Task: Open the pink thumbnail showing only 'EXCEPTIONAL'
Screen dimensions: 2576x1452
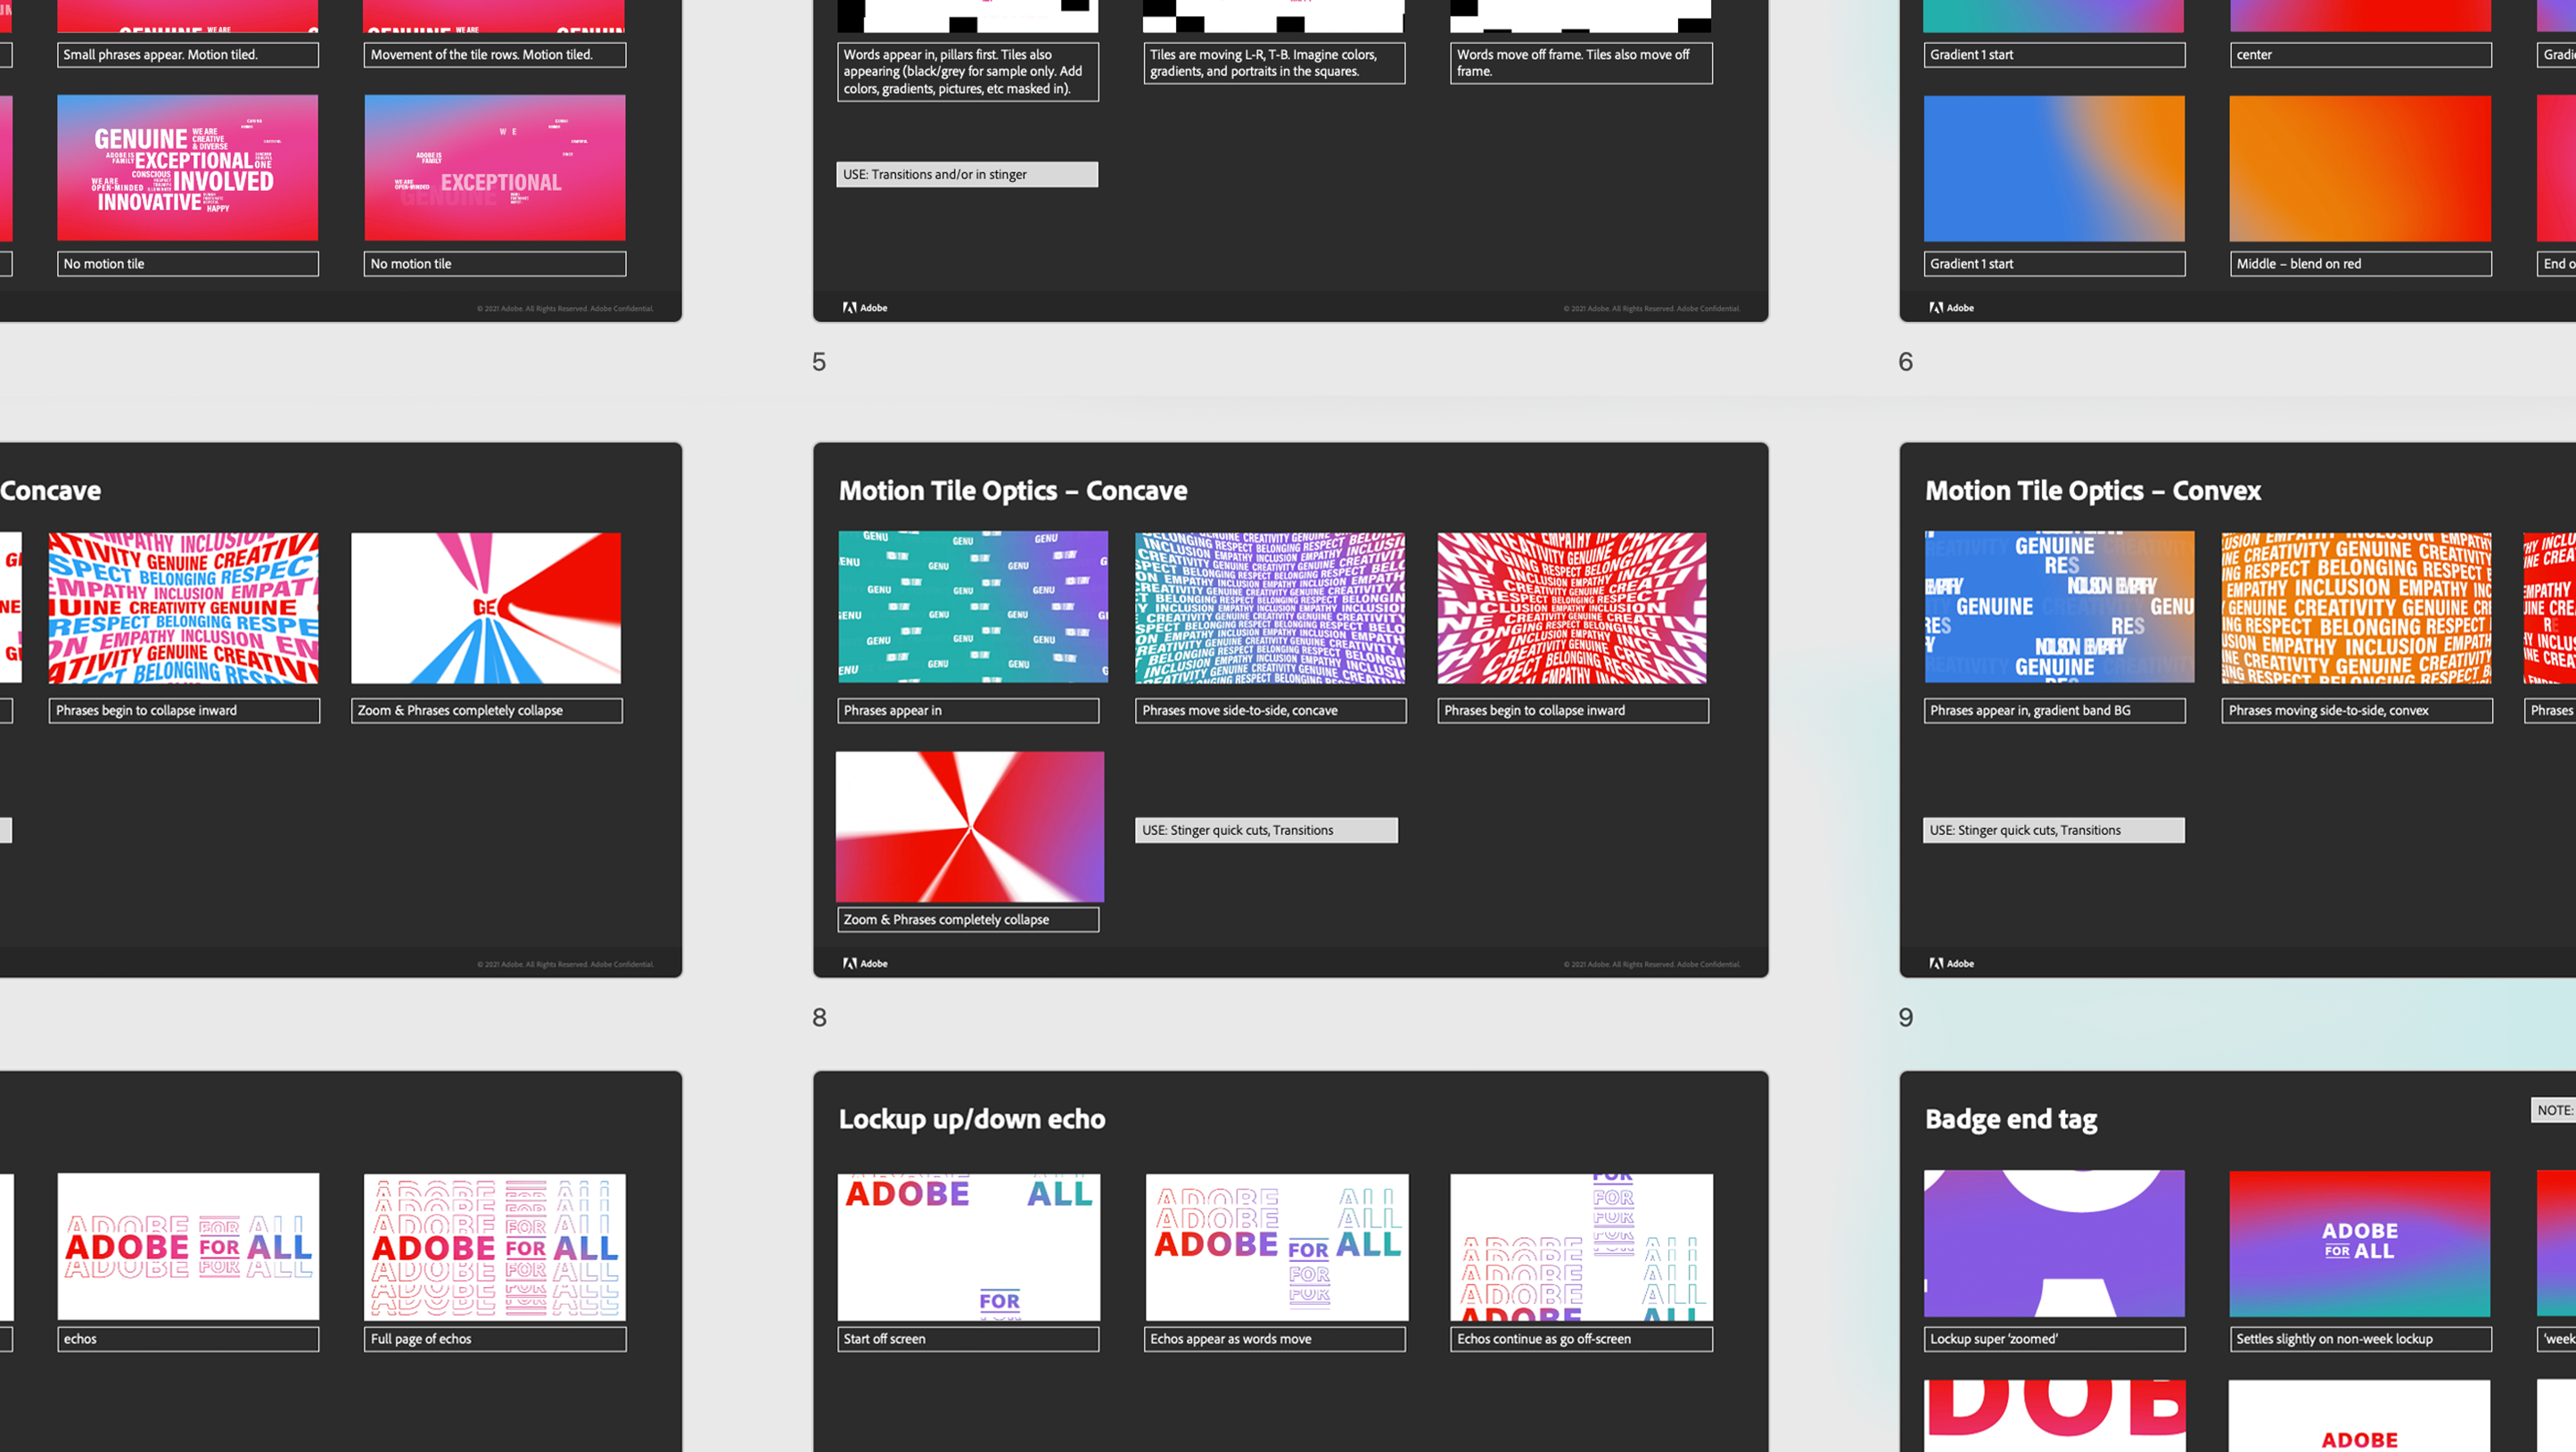Action: pos(495,167)
